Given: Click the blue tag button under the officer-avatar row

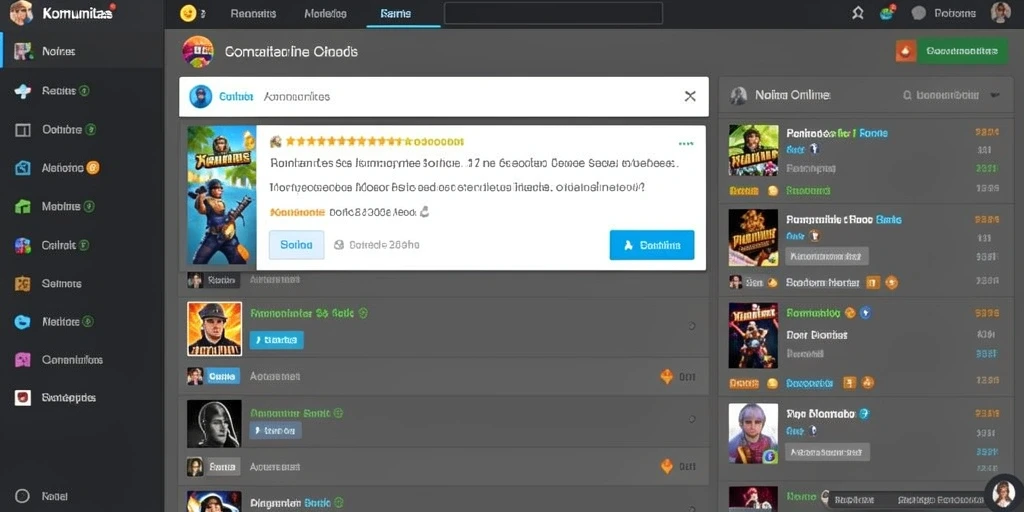Looking at the screenshot, I should pos(276,340).
